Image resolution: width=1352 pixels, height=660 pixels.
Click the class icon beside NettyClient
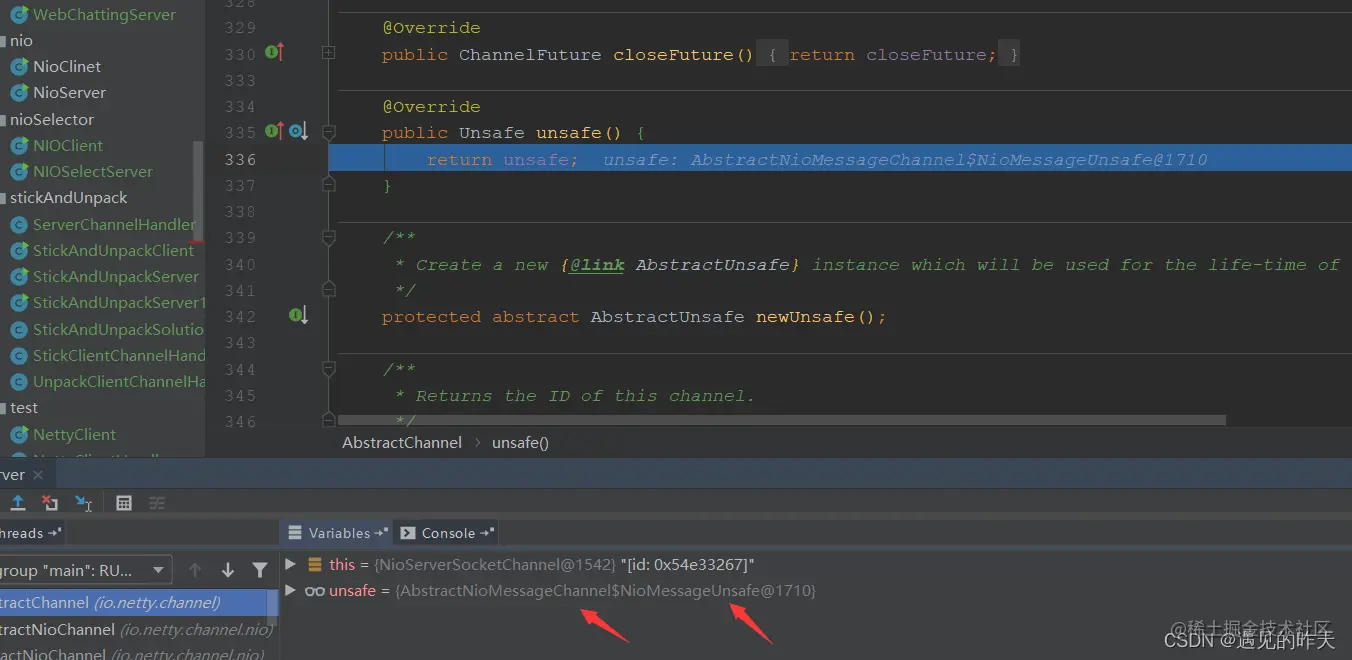click(x=19, y=435)
